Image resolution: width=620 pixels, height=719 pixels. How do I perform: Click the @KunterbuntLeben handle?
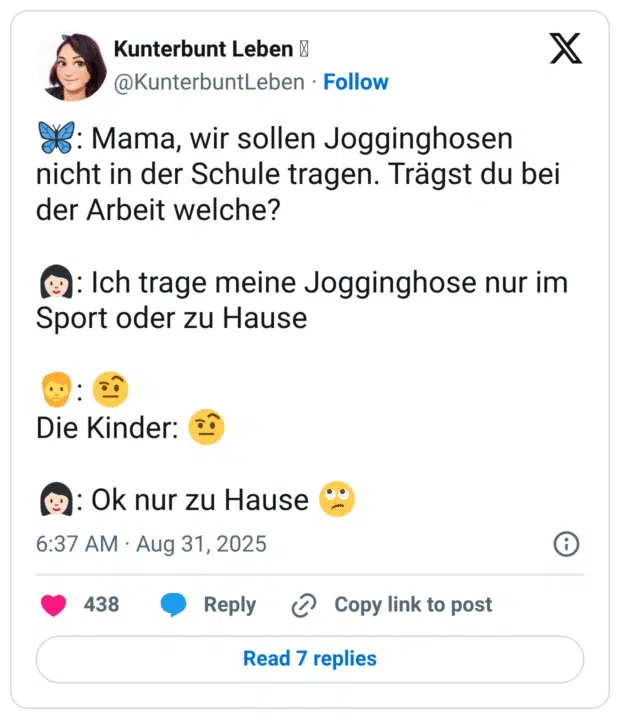(209, 82)
